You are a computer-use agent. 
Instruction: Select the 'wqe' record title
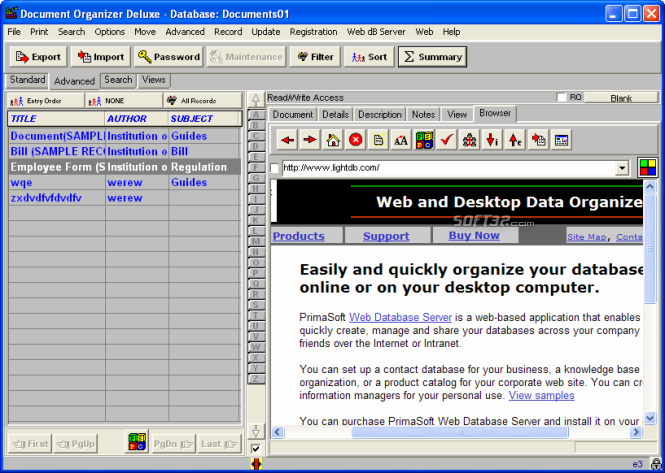(21, 183)
